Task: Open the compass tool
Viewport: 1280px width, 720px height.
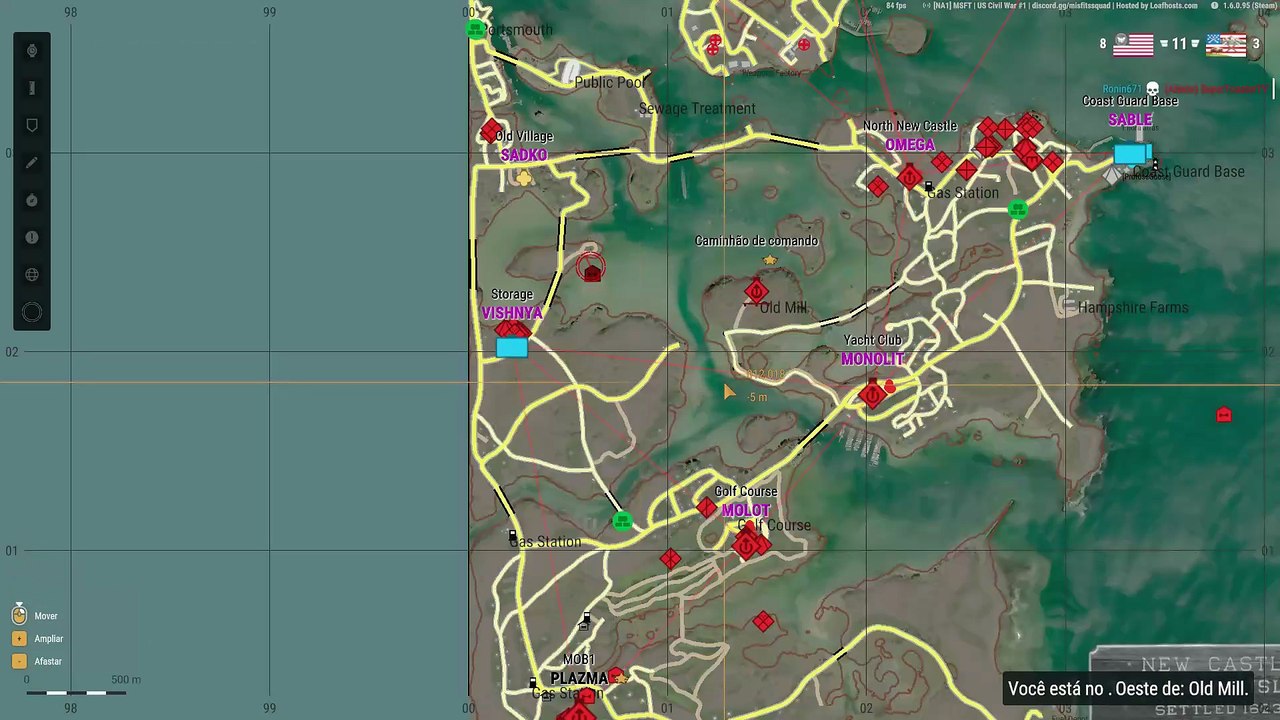Action: [32, 200]
